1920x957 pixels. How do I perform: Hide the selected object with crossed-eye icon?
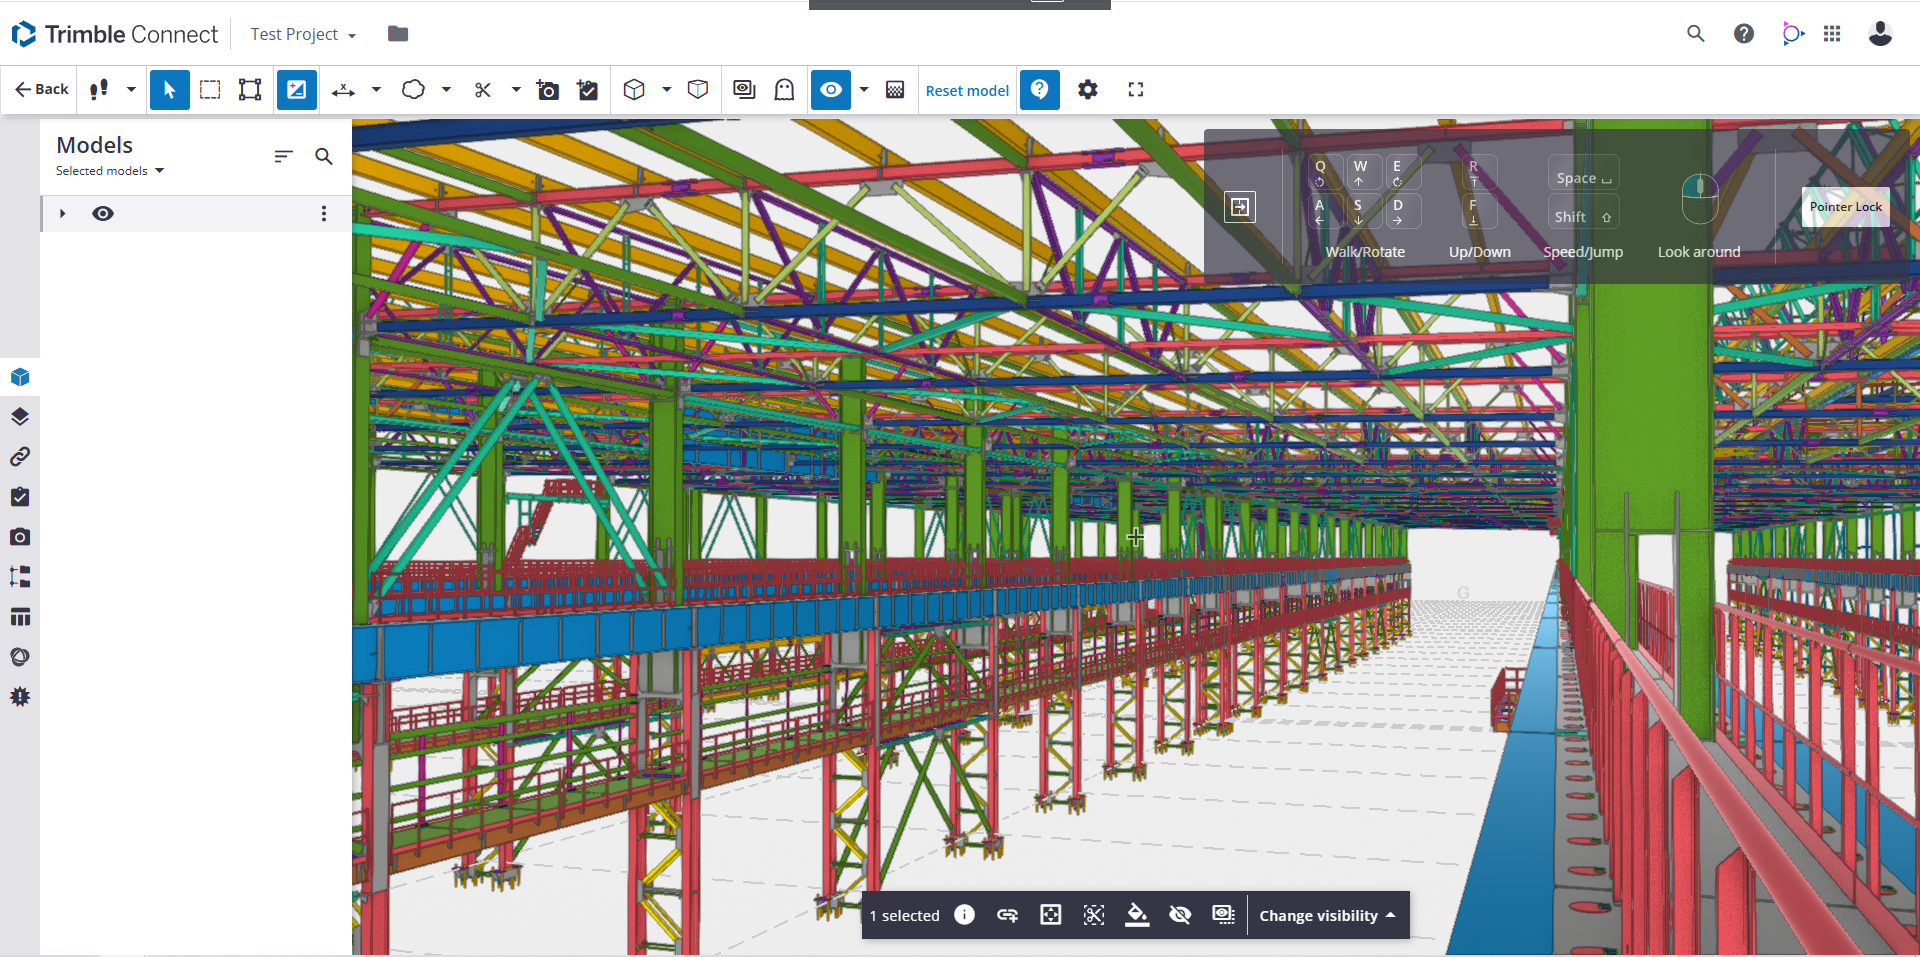pyautogui.click(x=1180, y=915)
